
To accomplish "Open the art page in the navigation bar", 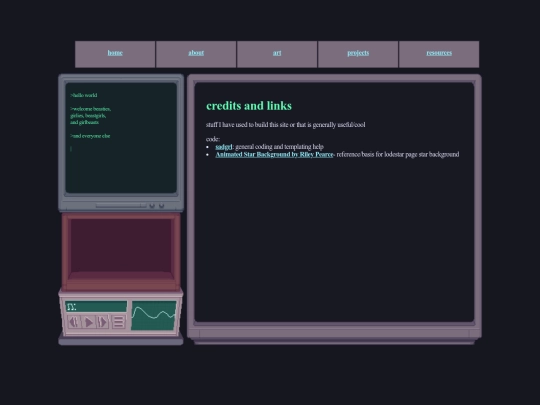I will pos(277,53).
